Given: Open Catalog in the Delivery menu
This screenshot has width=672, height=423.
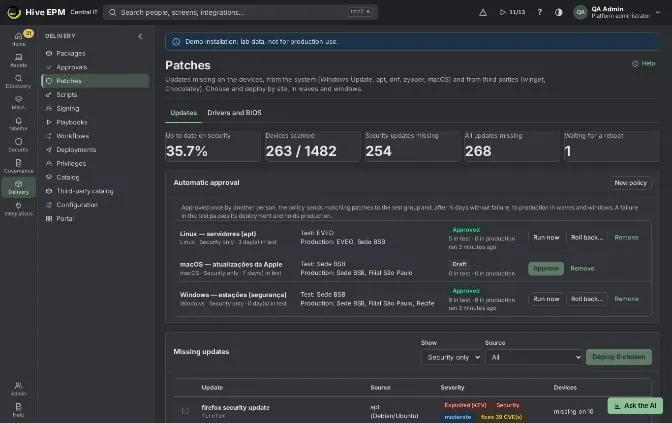Looking at the screenshot, I should 95,177.
